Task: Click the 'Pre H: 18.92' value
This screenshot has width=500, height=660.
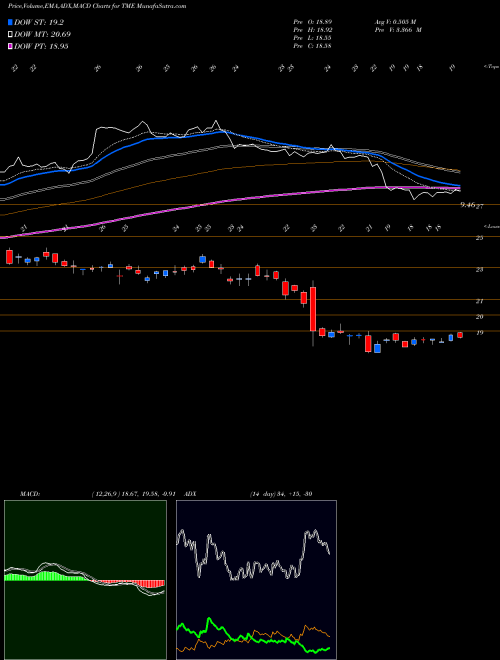Action: click(x=313, y=30)
